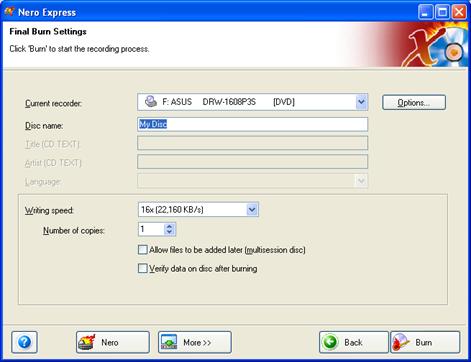Click the burning disc icon on Burn
The width and height of the screenshot is (471, 362).
pos(401,342)
